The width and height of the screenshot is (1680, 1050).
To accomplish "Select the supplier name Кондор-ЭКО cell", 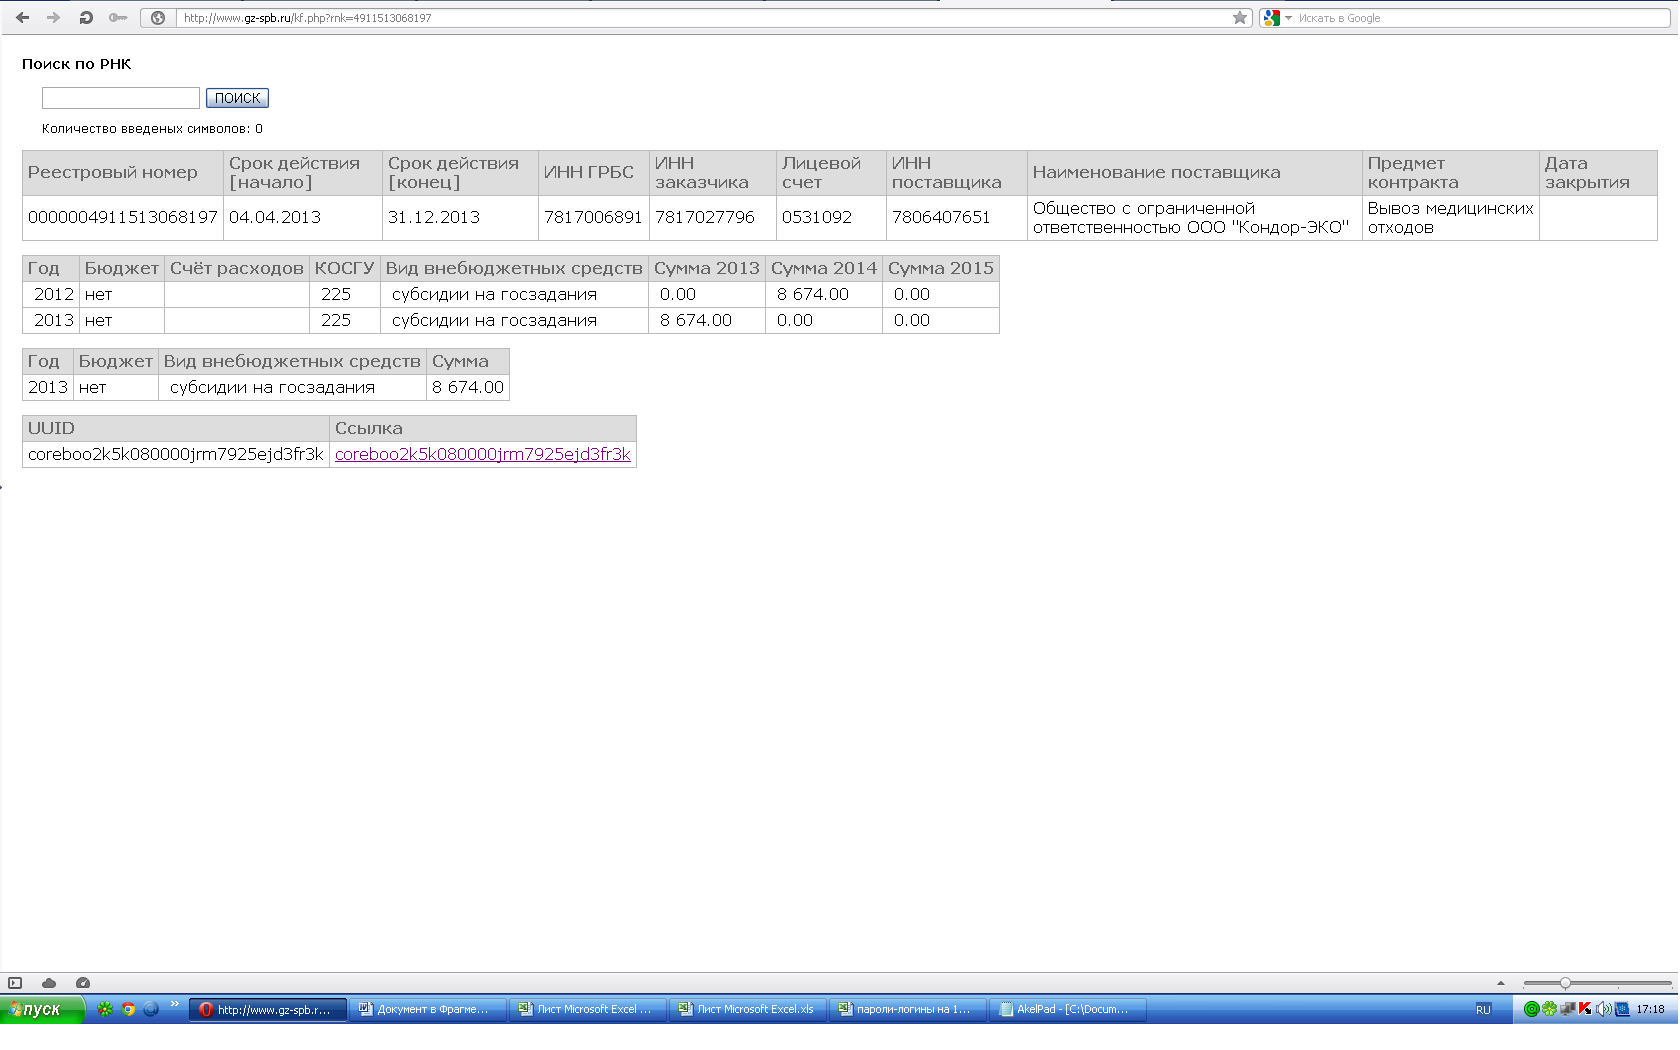I will pos(1195,218).
